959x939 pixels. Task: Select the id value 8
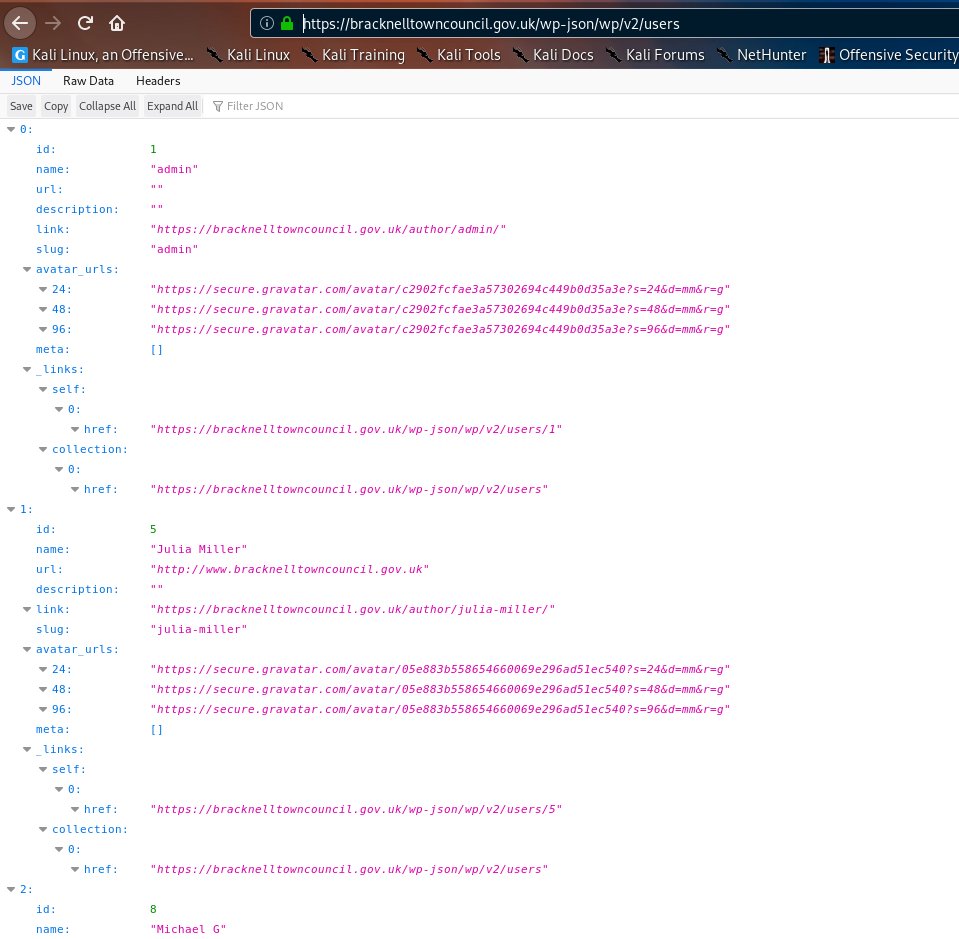tap(153, 909)
